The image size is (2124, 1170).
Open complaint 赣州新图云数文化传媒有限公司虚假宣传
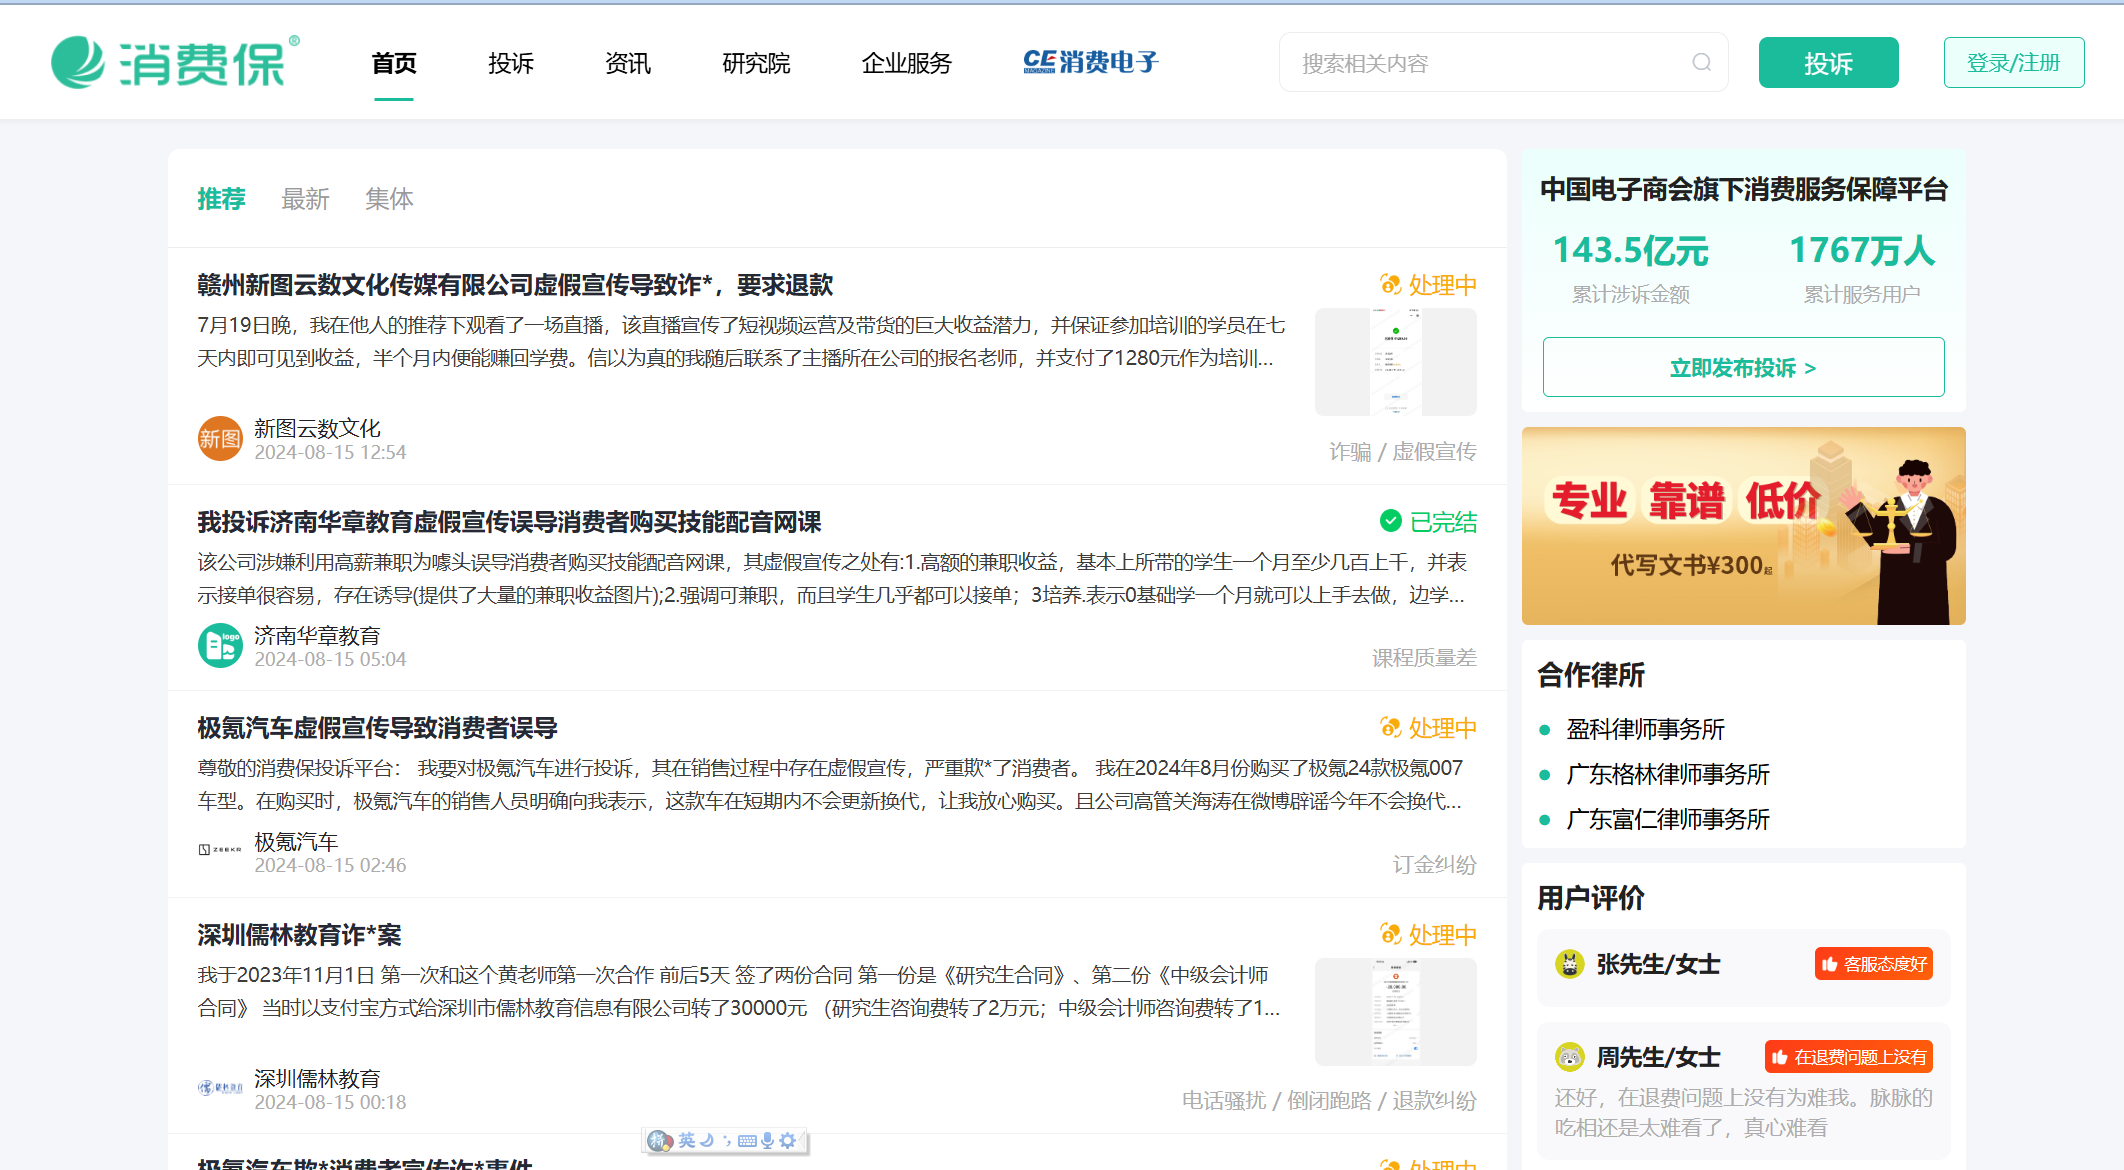(x=515, y=285)
